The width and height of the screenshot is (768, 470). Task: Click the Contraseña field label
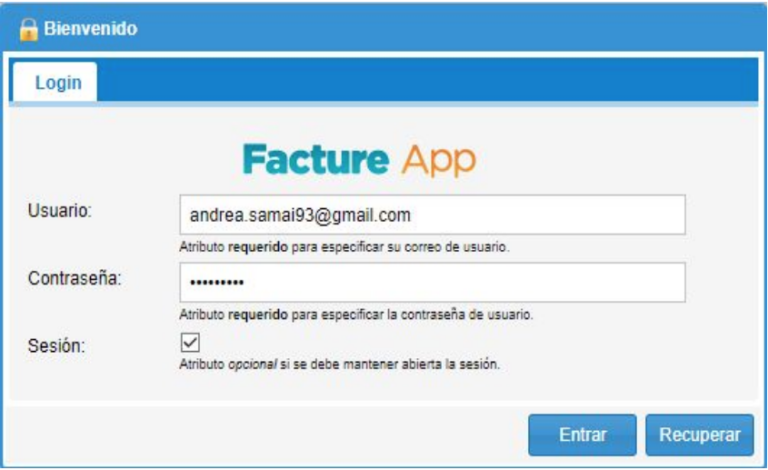(75, 278)
